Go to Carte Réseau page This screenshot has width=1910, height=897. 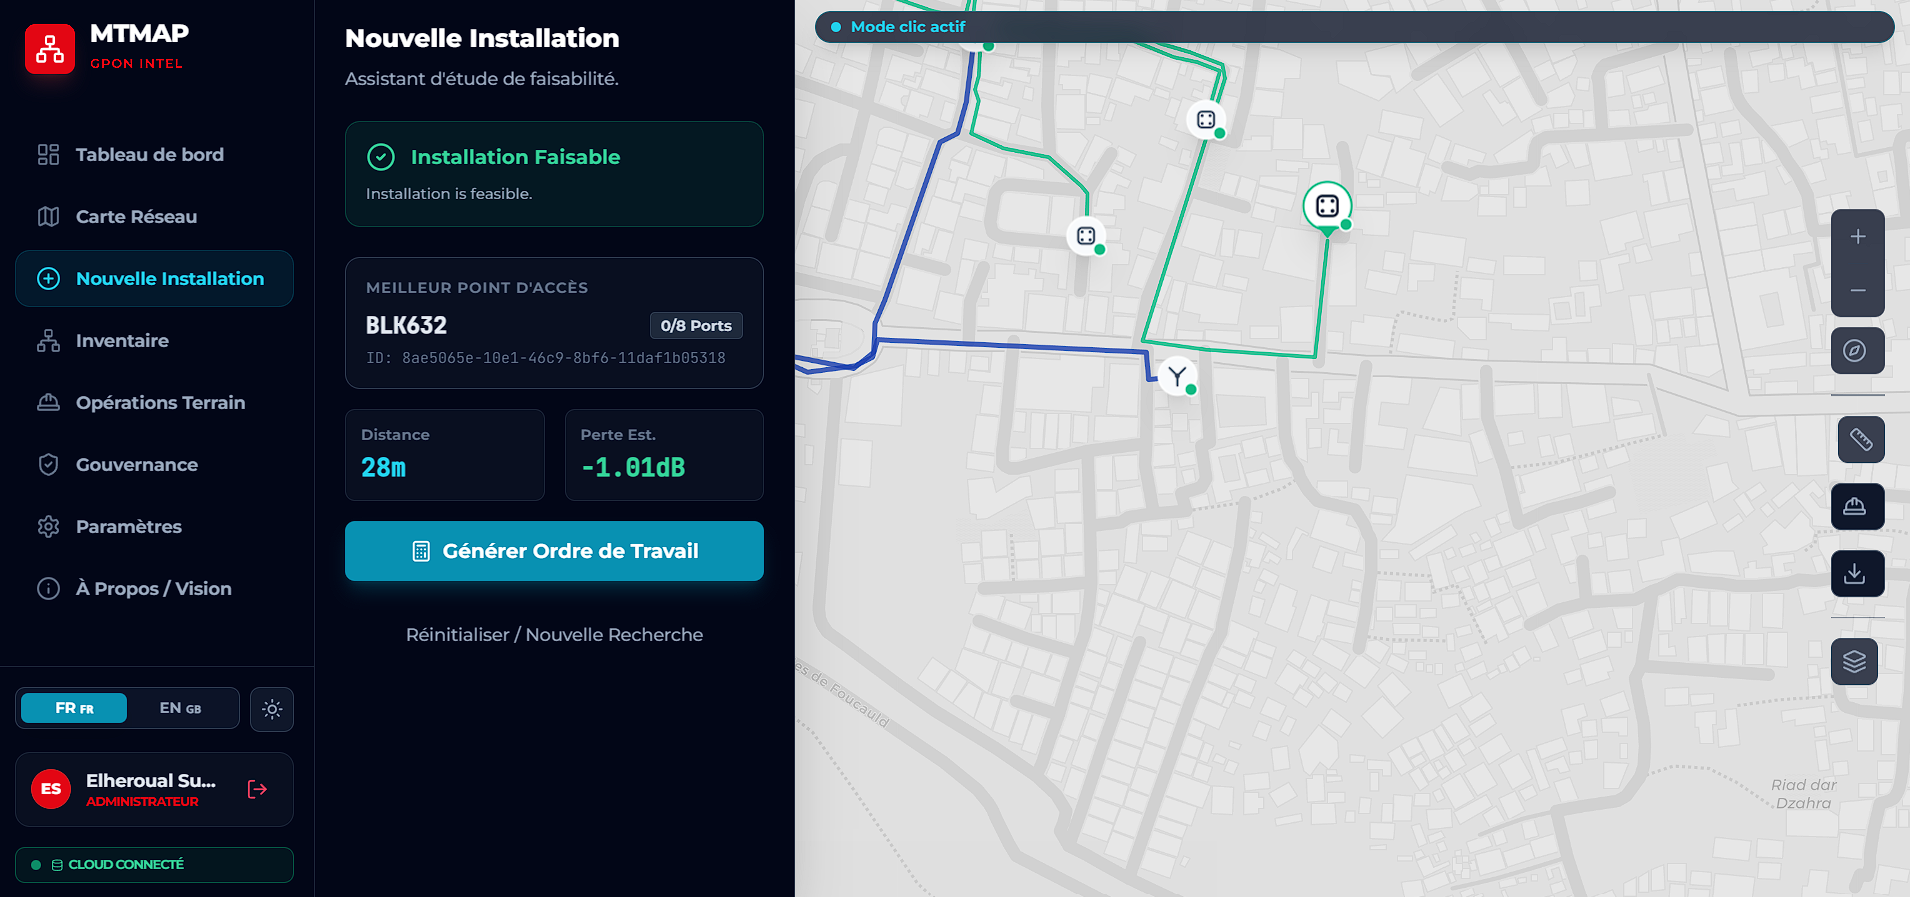click(136, 217)
